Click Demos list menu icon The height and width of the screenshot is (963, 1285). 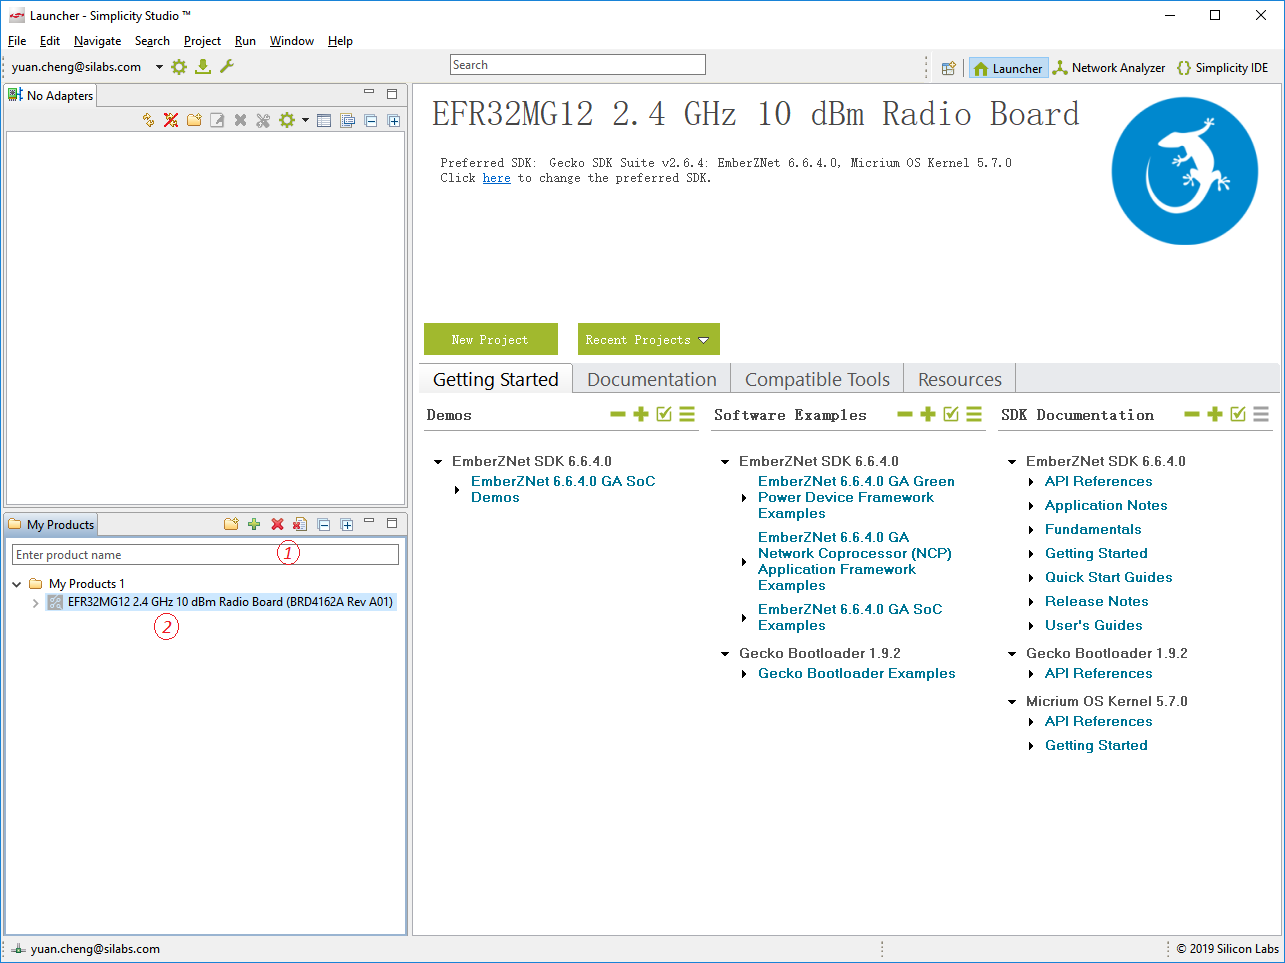687,414
